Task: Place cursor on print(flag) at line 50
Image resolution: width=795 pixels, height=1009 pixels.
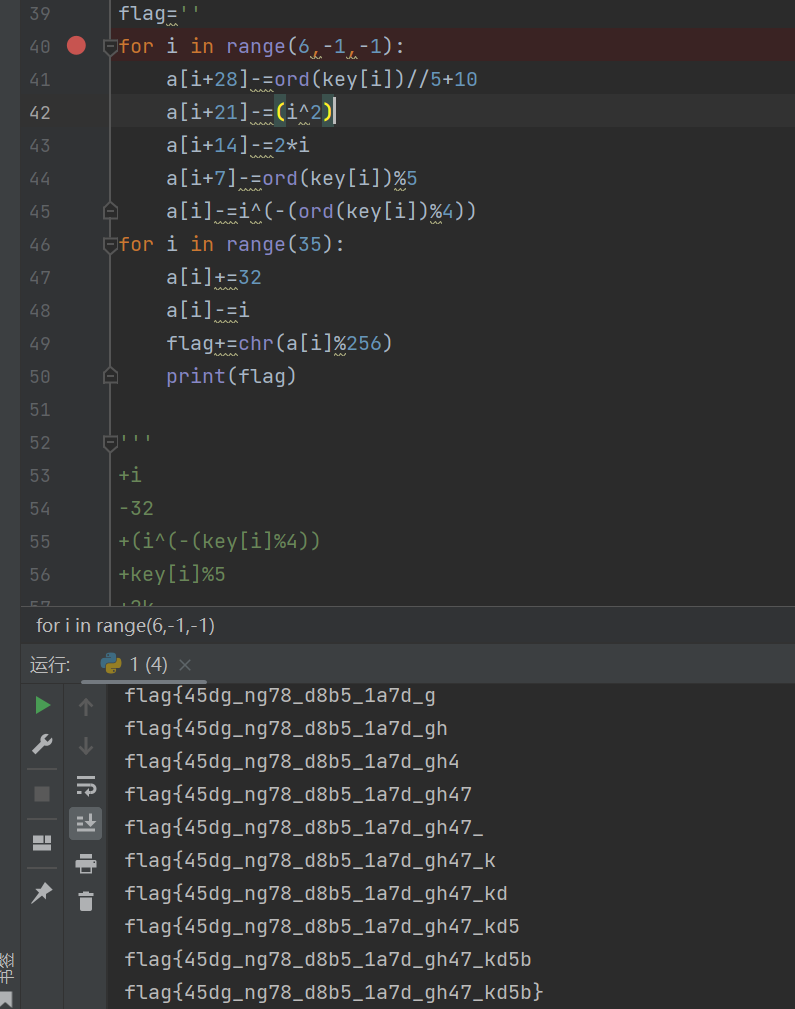Action: (232, 376)
